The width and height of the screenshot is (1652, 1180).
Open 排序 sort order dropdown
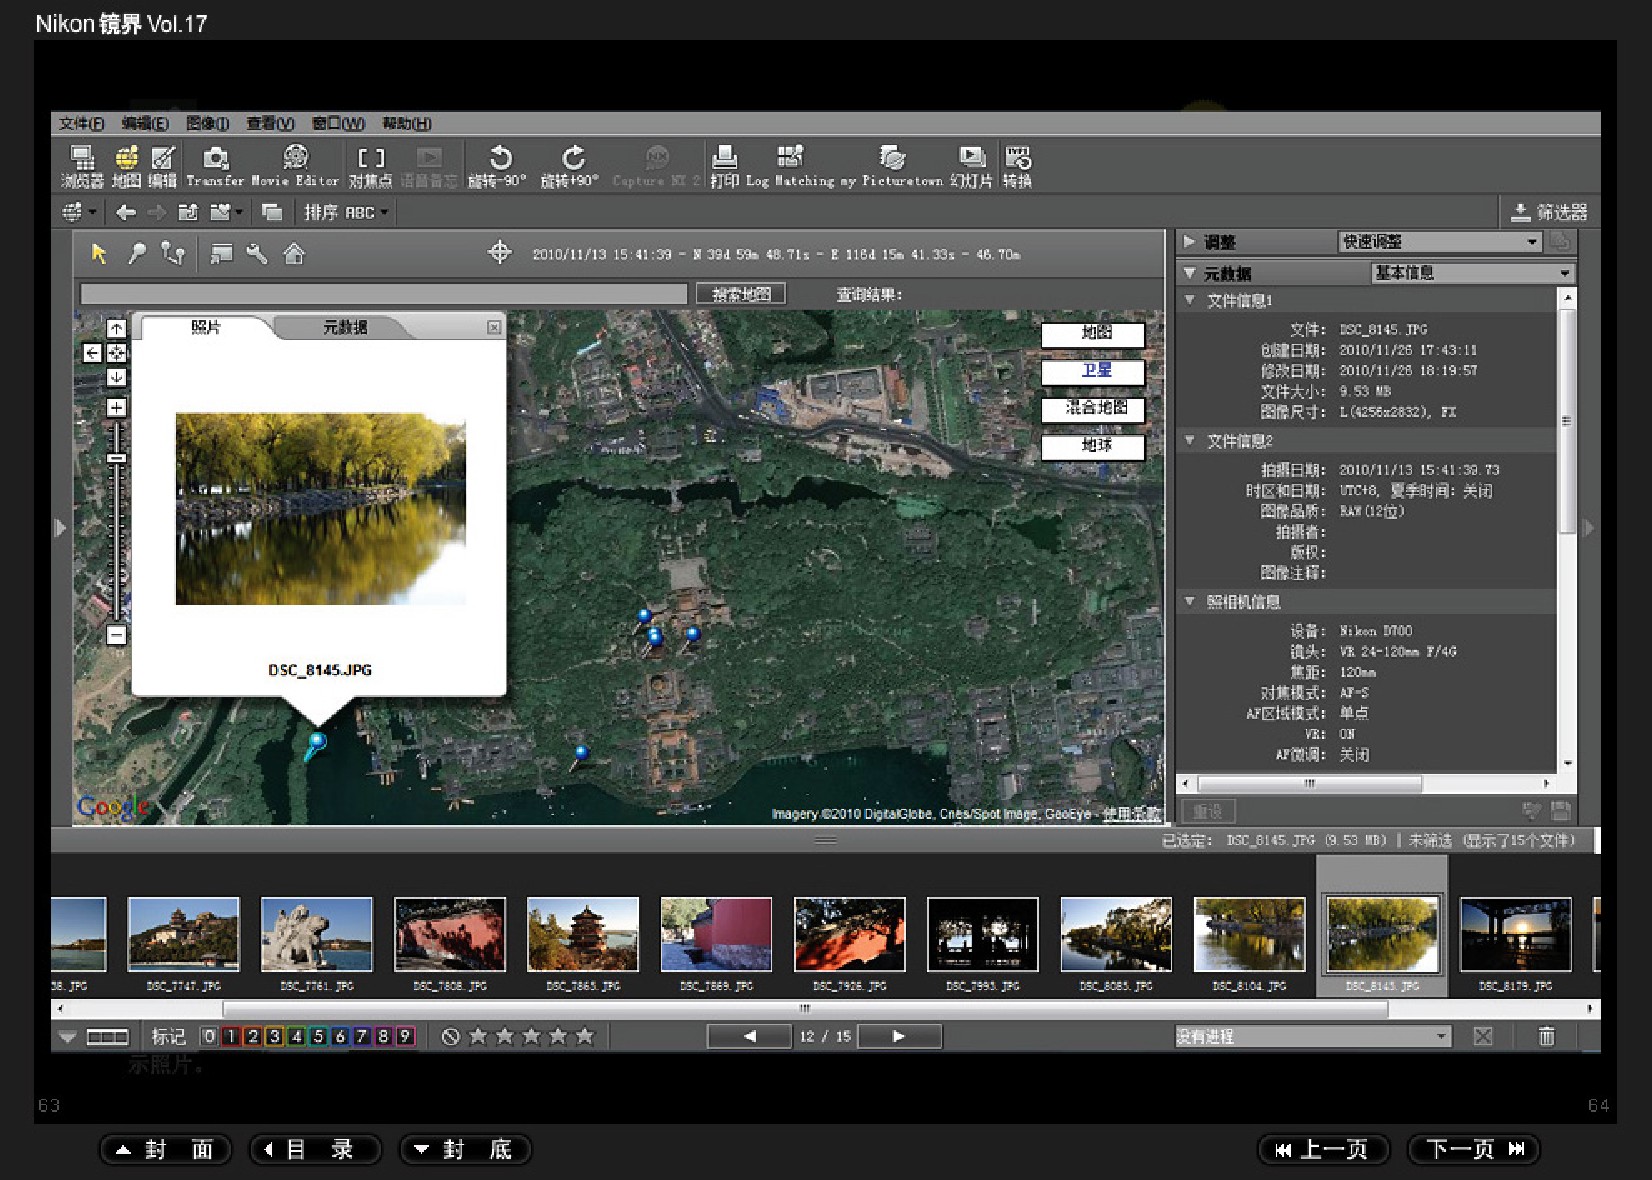(x=346, y=212)
